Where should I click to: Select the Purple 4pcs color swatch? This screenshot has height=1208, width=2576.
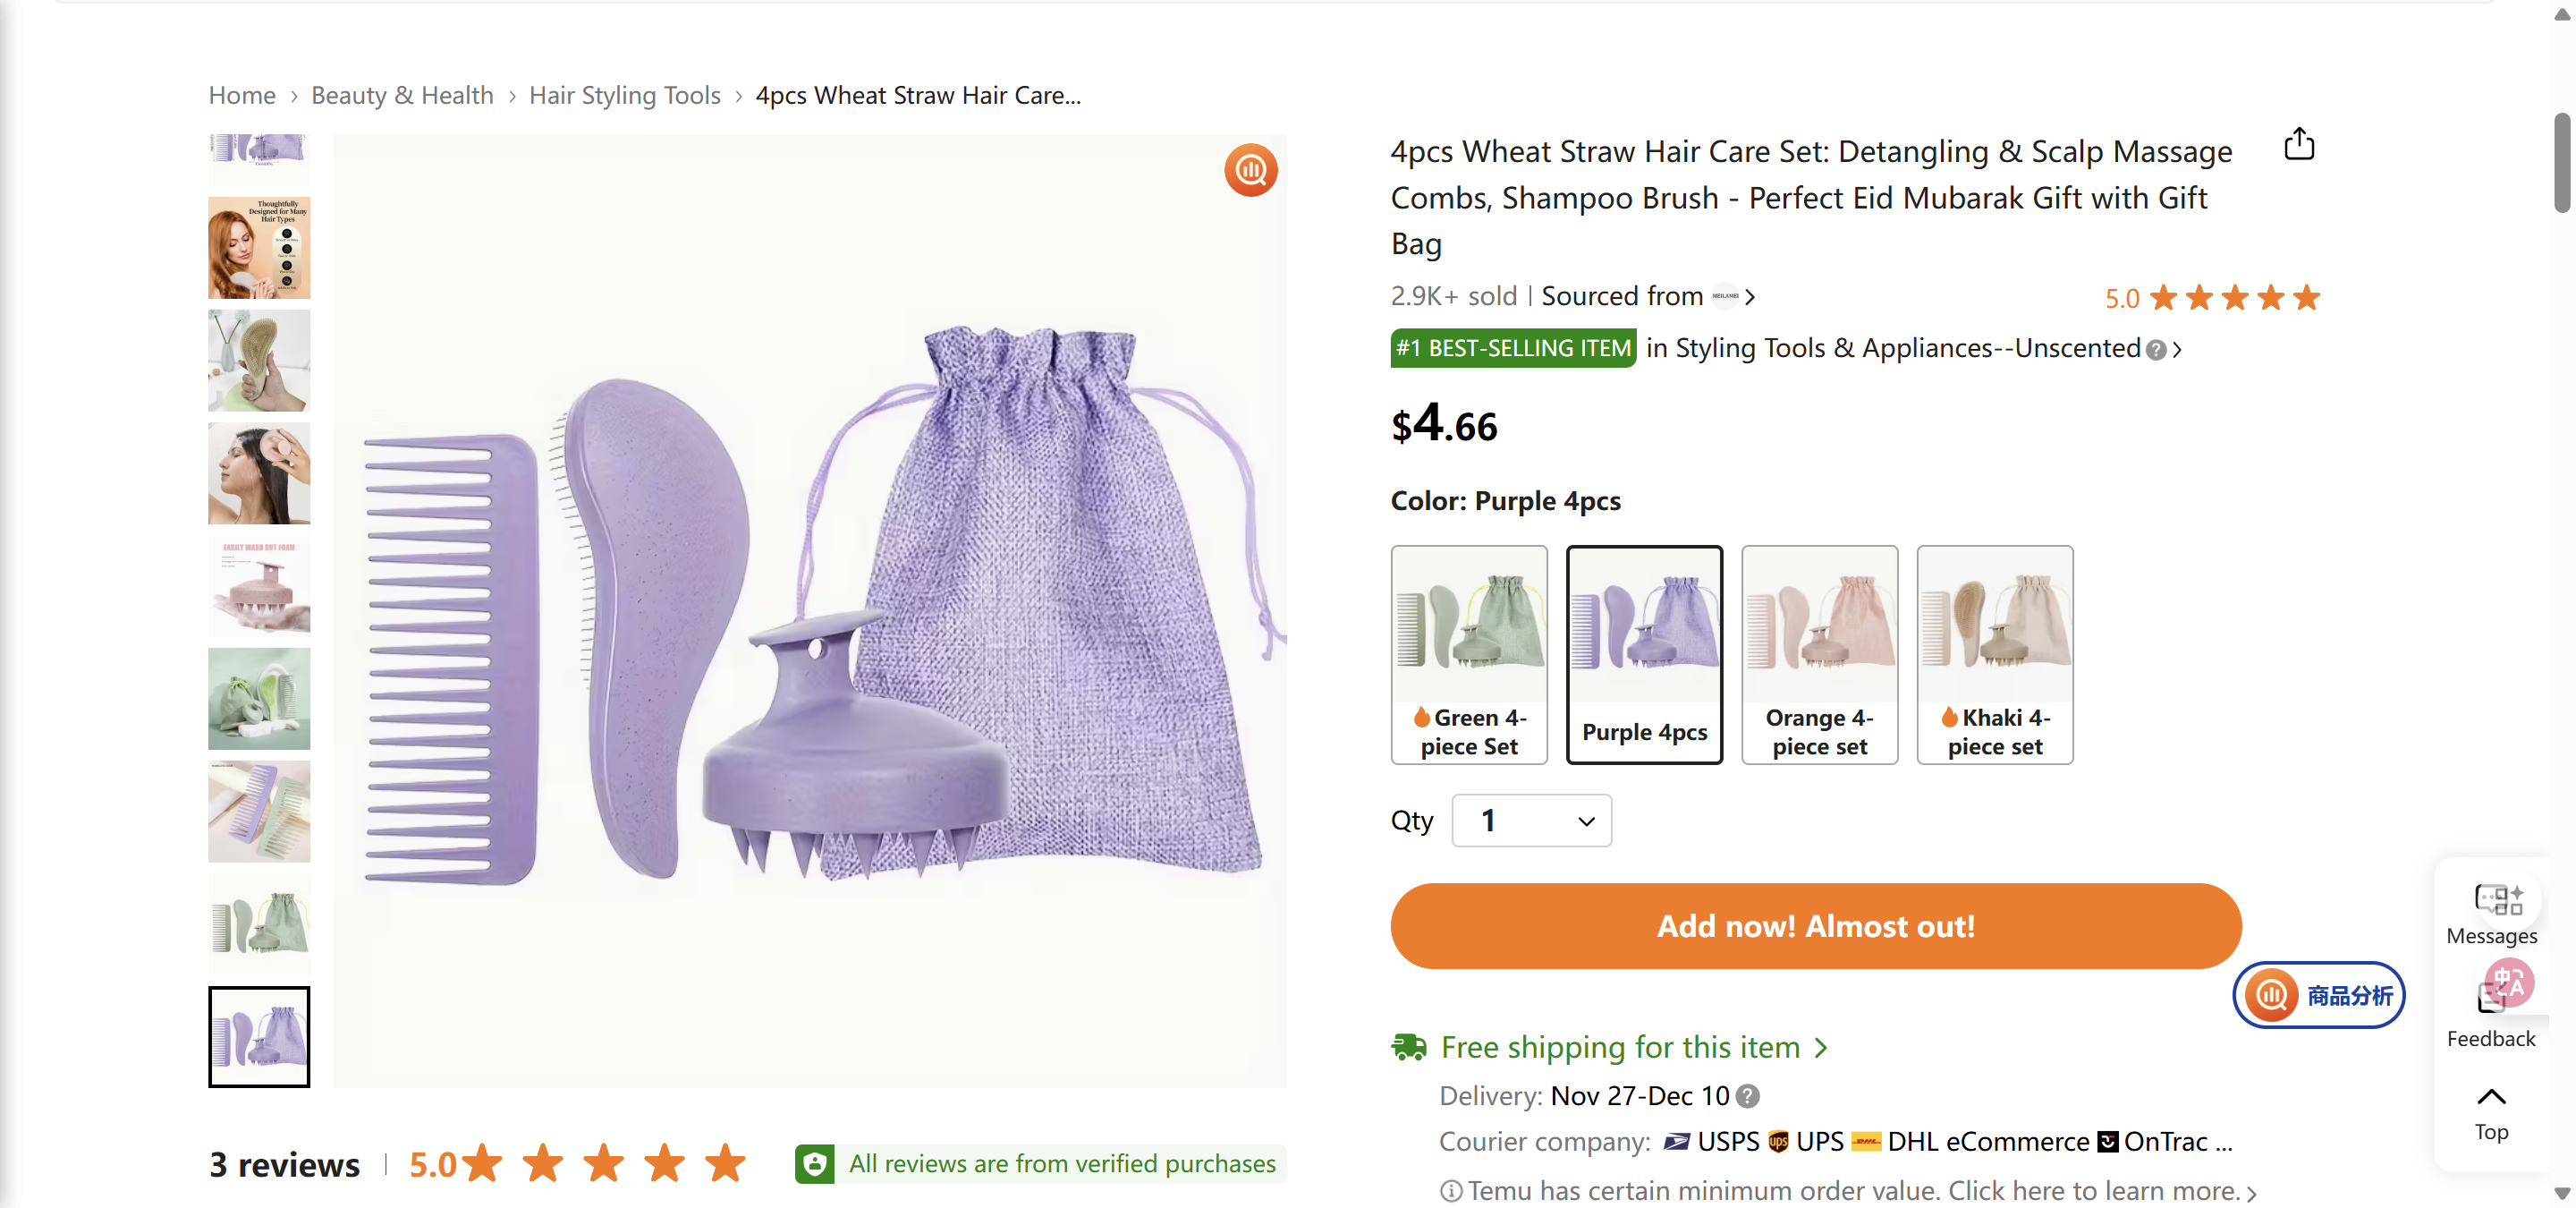[x=1644, y=654]
